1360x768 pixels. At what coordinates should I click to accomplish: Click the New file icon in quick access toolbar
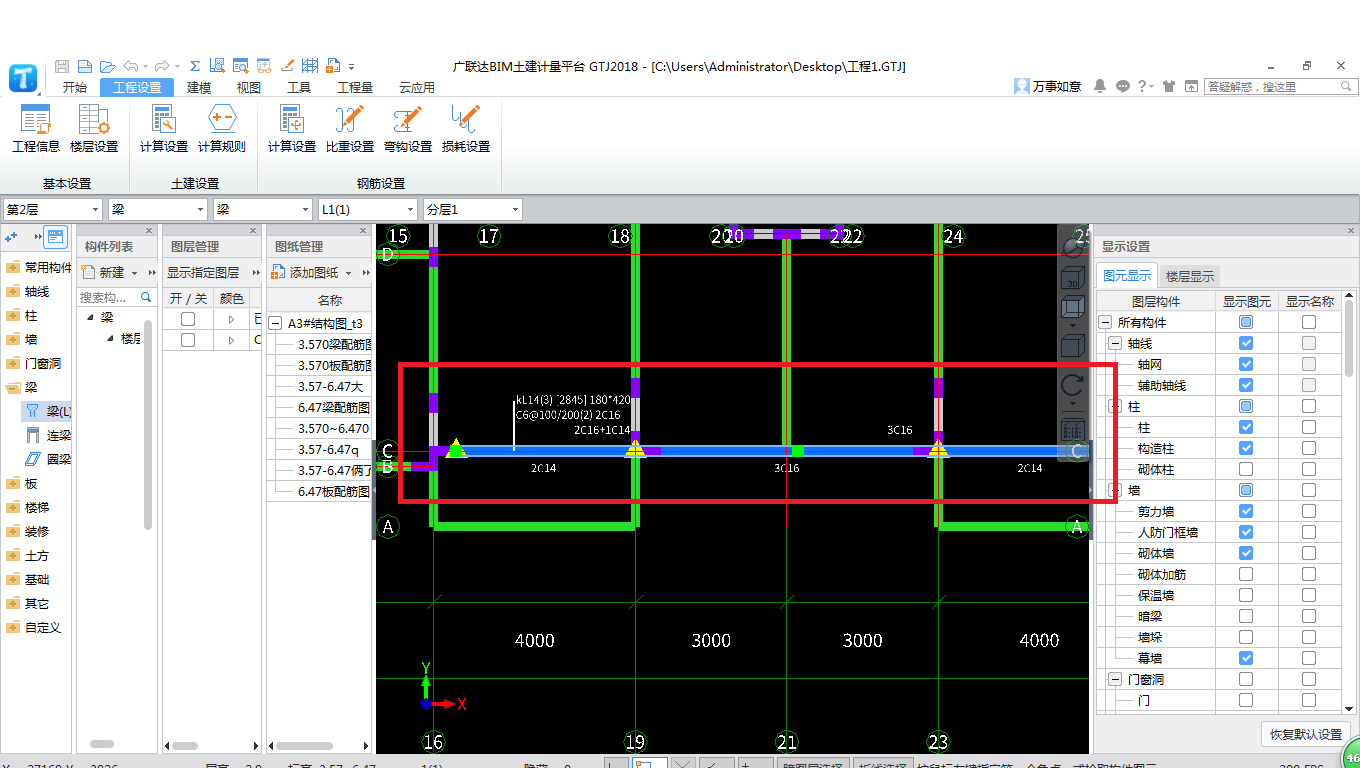pyautogui.click(x=84, y=66)
